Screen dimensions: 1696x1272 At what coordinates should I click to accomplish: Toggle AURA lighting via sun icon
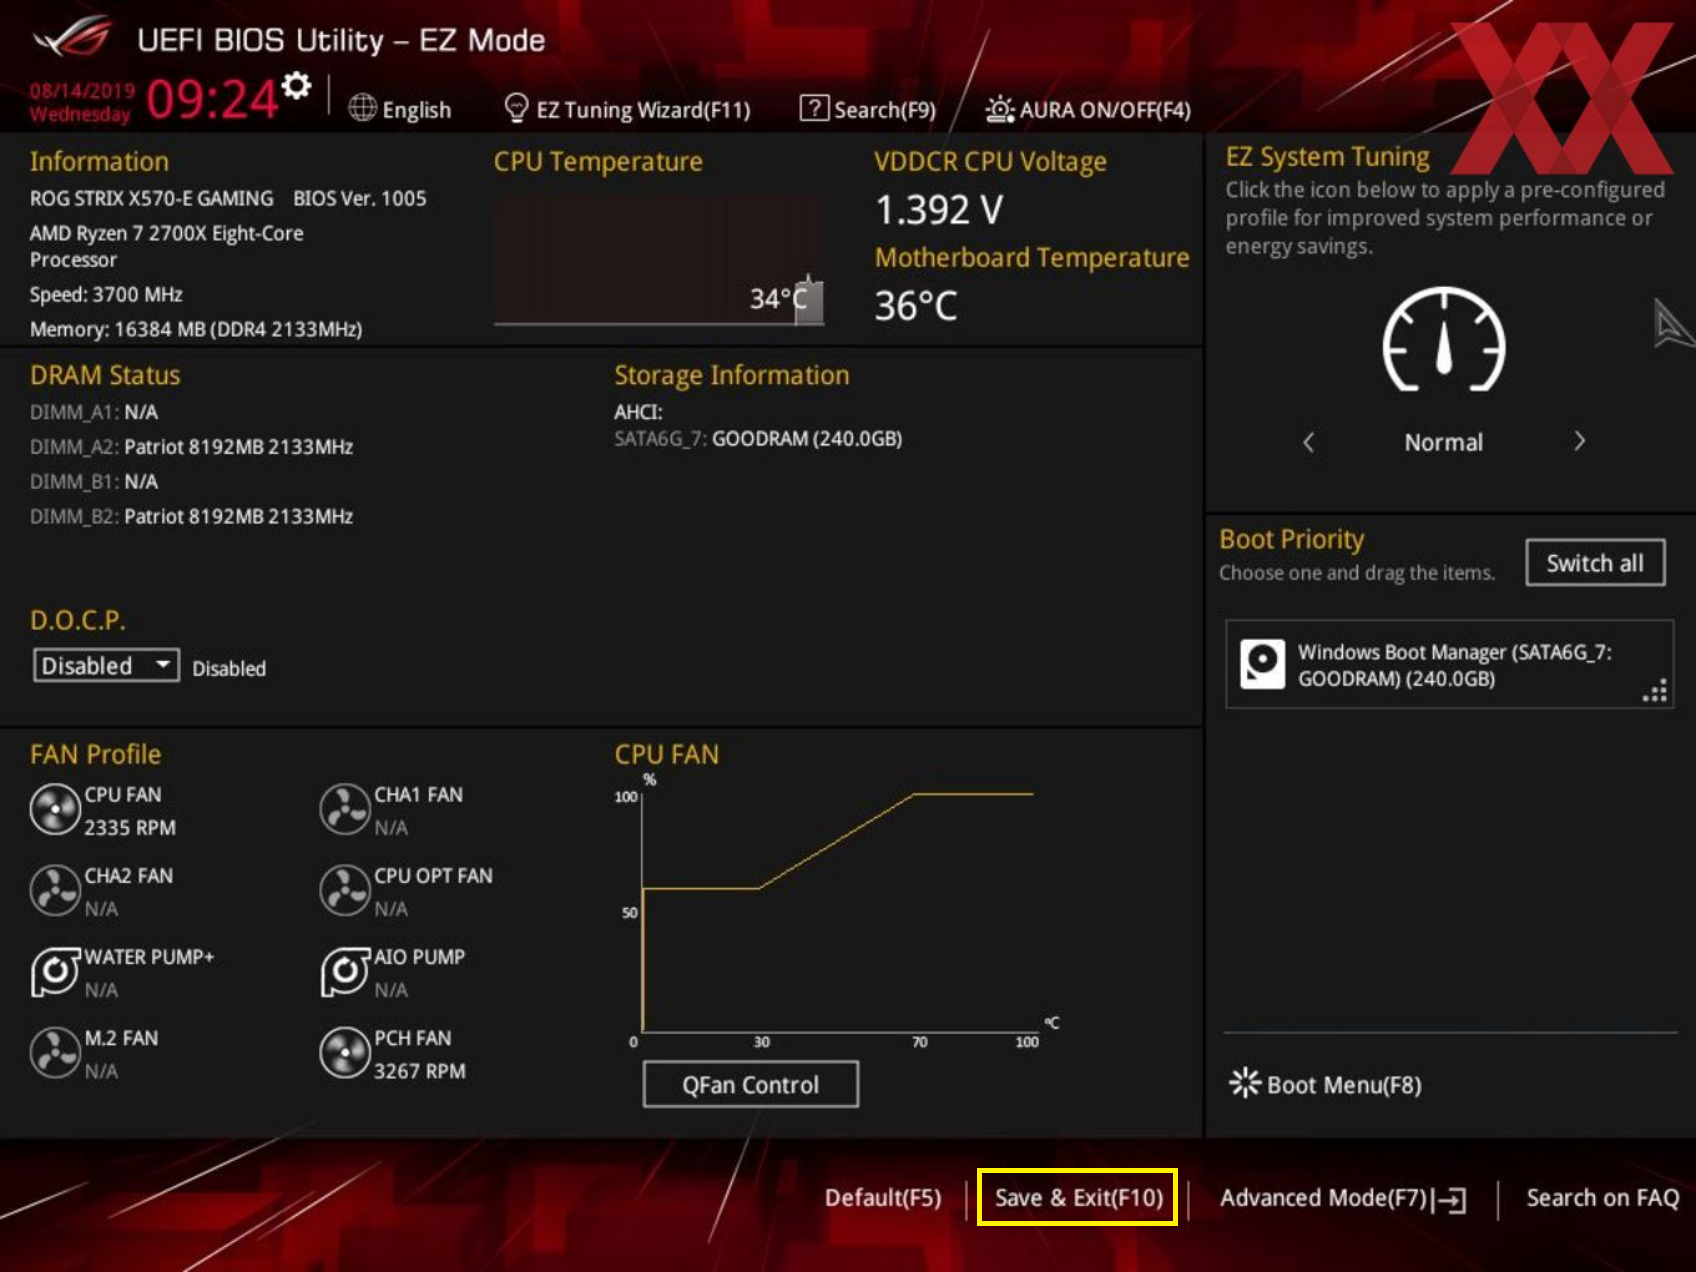[999, 109]
